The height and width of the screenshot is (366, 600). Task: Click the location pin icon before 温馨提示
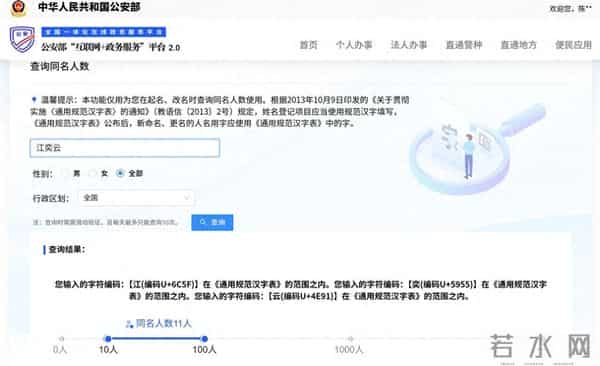tap(34, 100)
